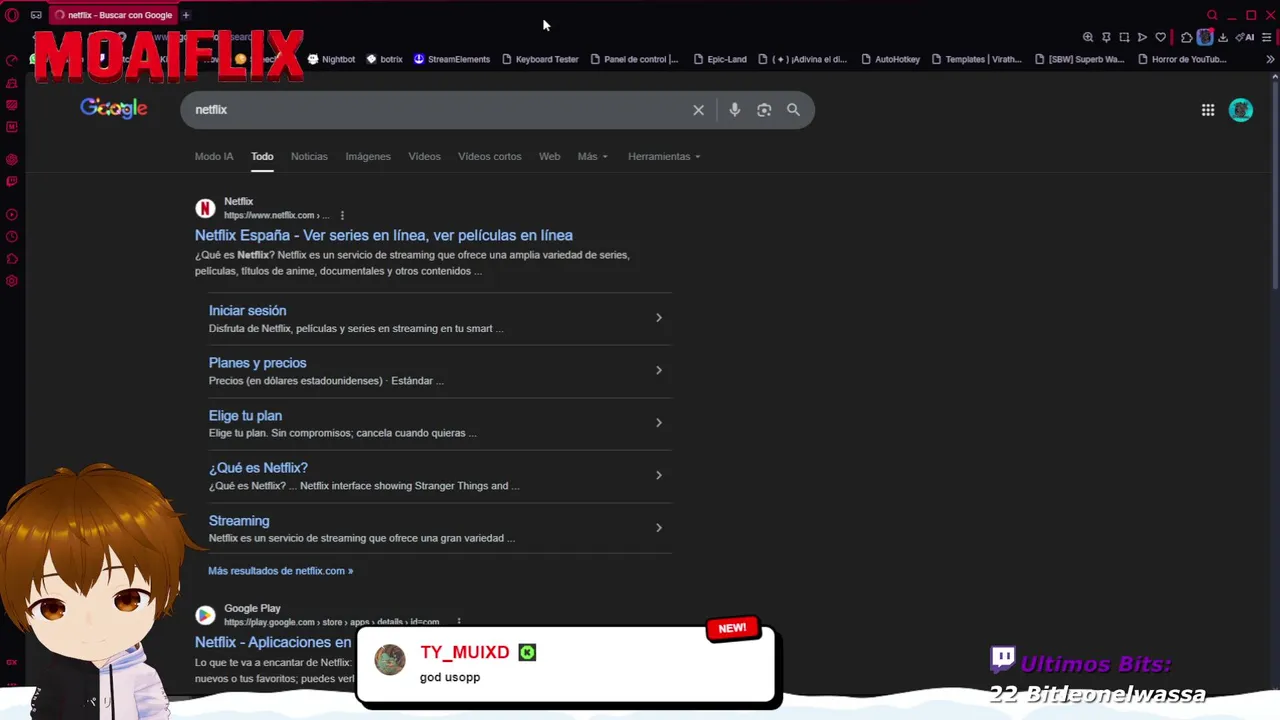Open the Elige tu plan chevron

[x=658, y=423]
